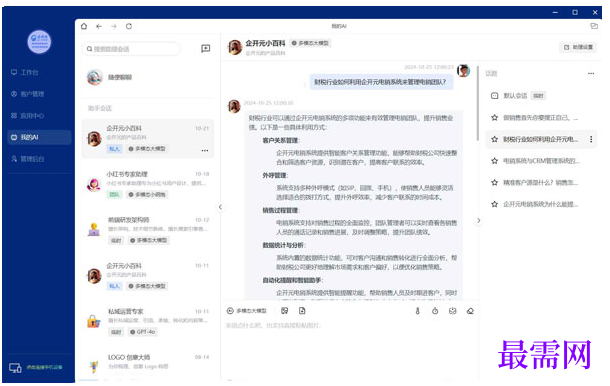The image size is (610, 386).
Task: Click the phone device link at sidebar bottom
Action: 44,367
